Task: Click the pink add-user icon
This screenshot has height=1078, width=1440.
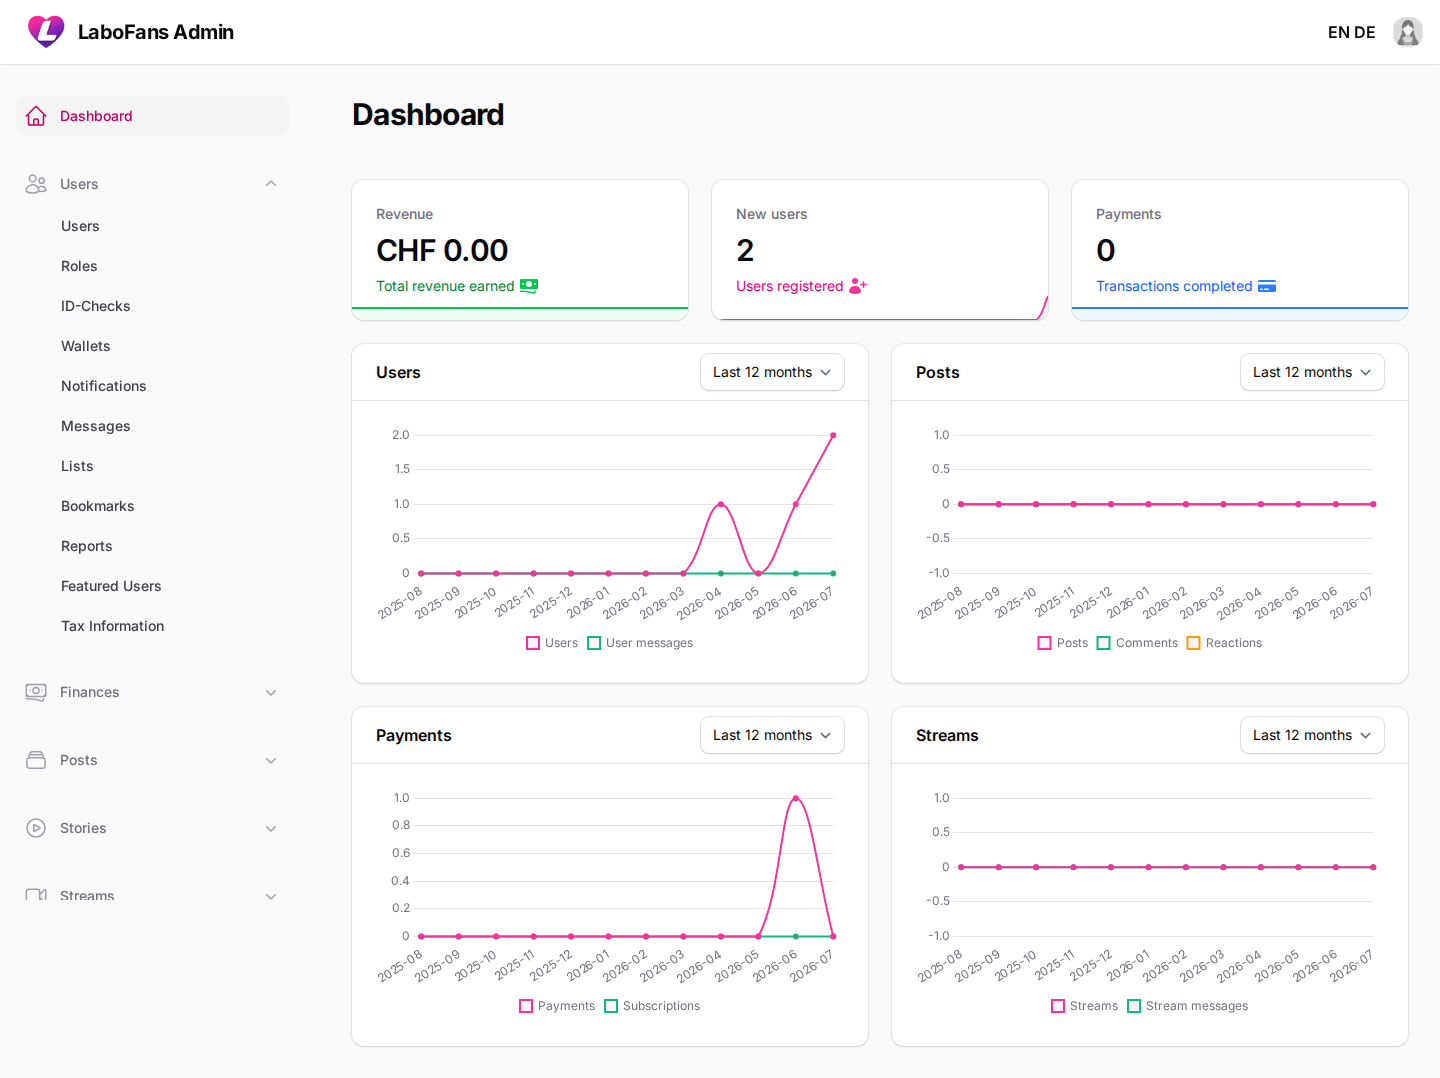Action: pyautogui.click(x=858, y=286)
